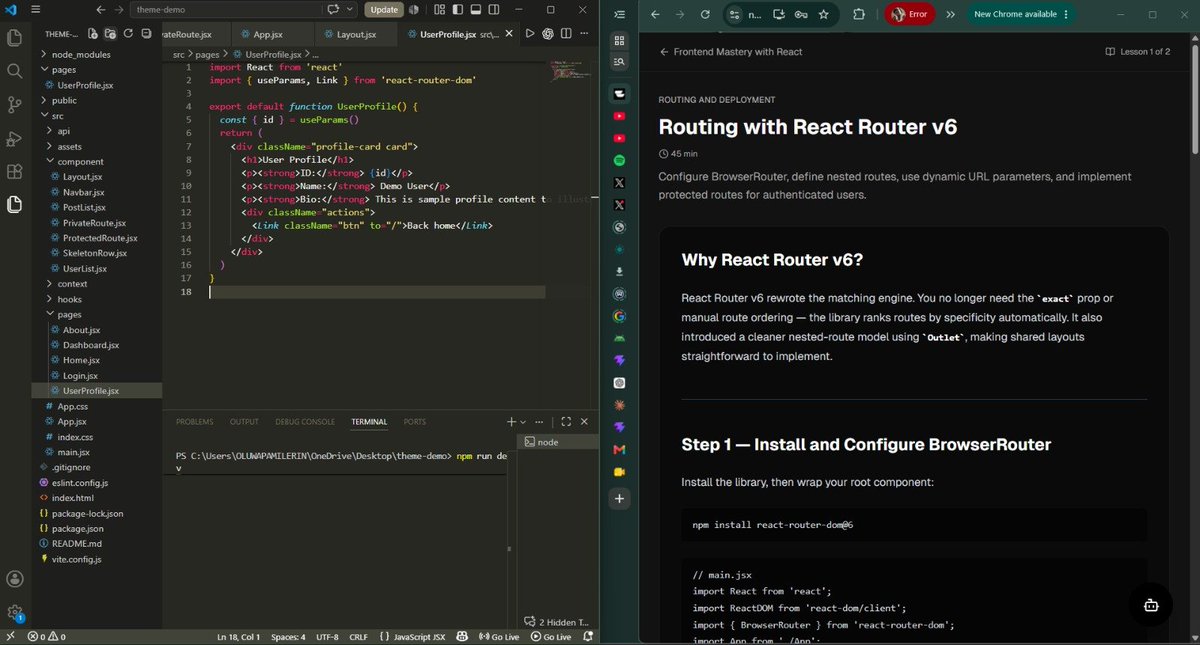Viewport: 1200px width, 645px height.
Task: Click the Go Live button with broadcast icon
Action: [x=499, y=636]
